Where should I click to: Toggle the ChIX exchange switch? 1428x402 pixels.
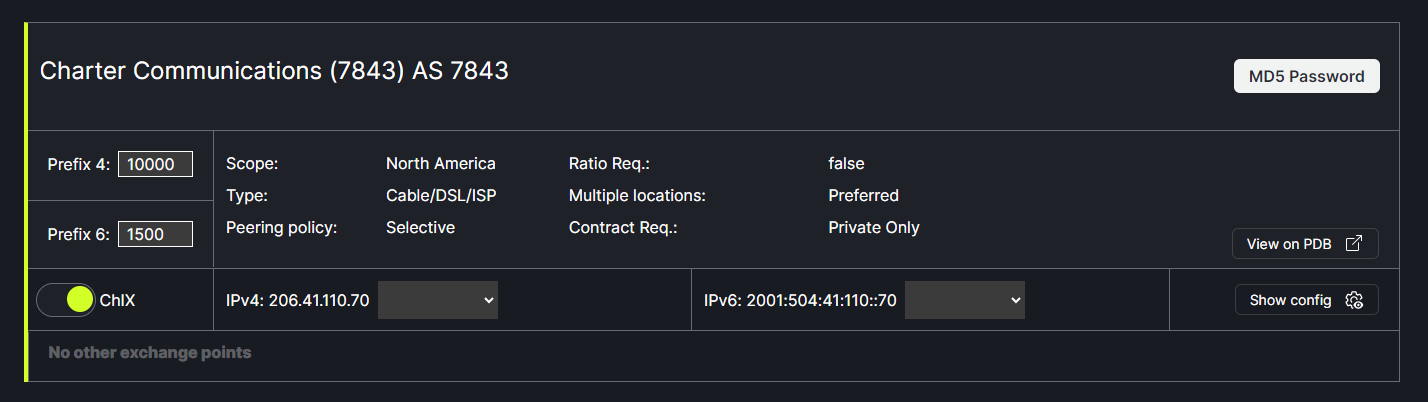pyautogui.click(x=66, y=300)
